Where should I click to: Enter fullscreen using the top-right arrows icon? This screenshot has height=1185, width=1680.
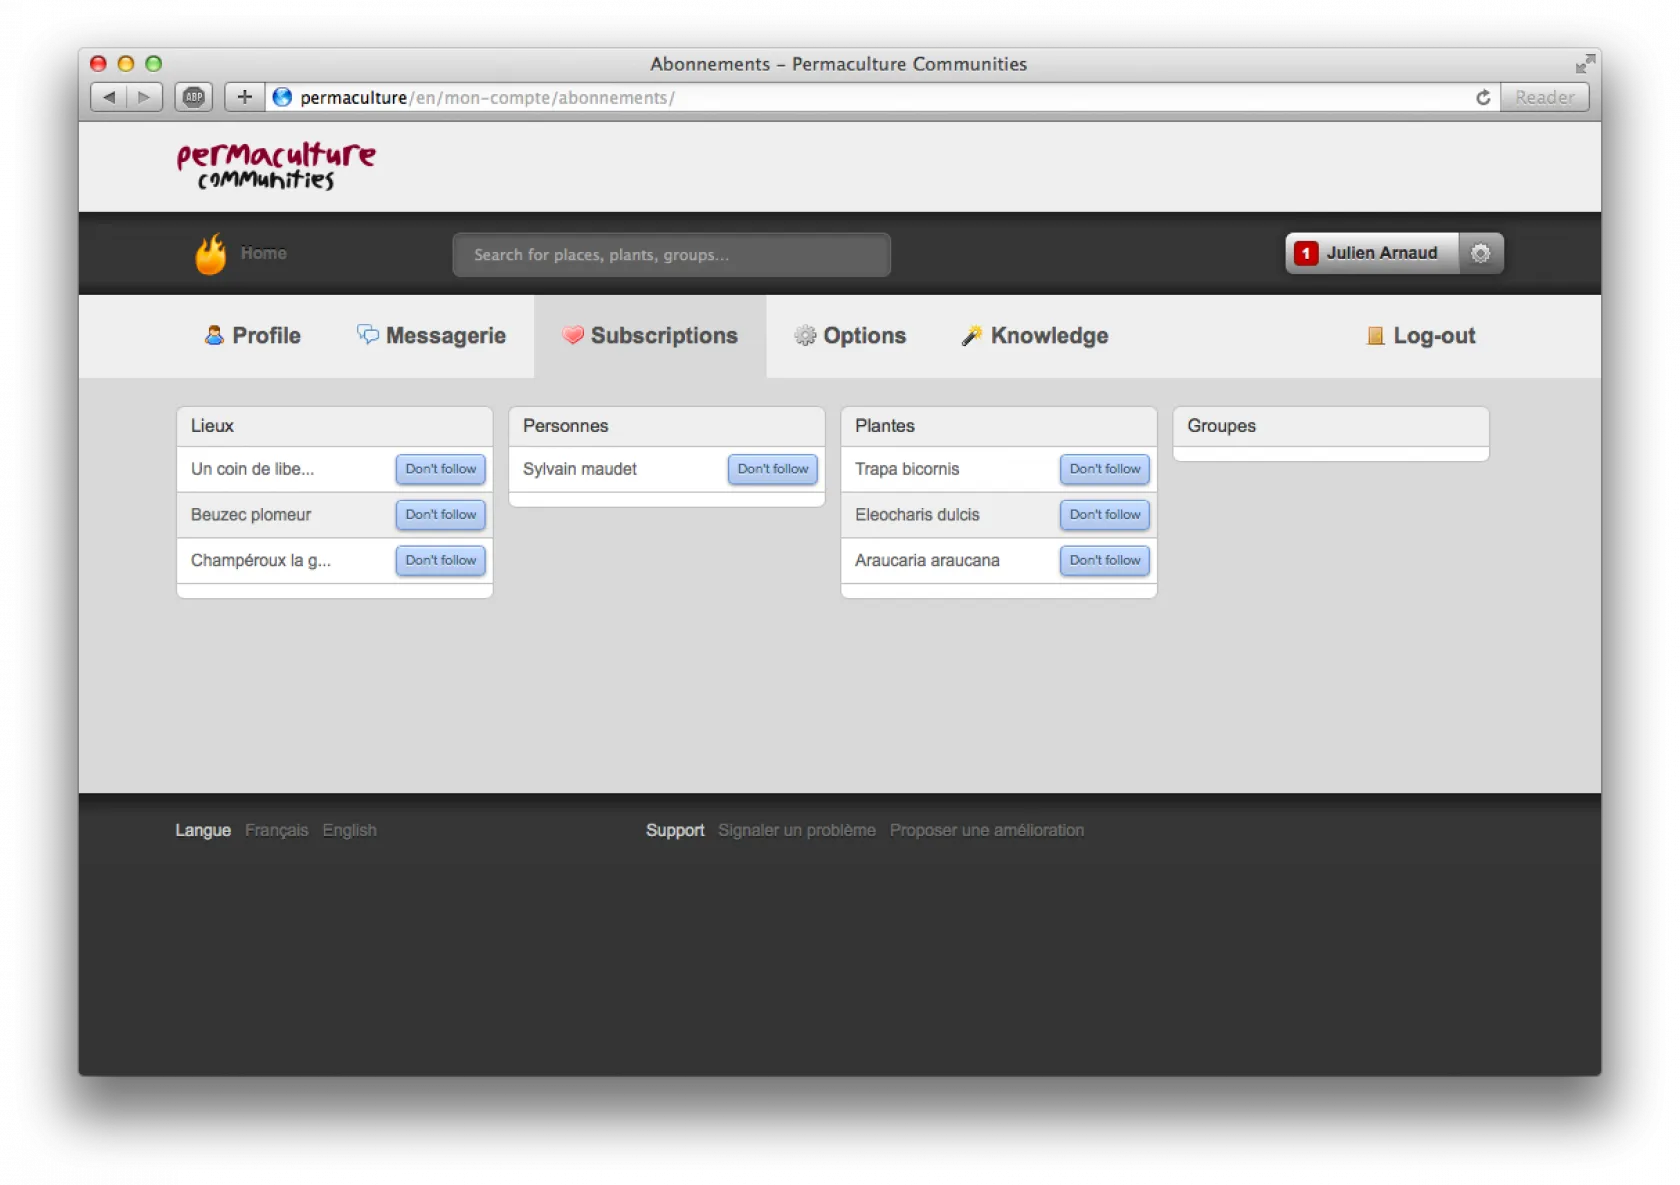(x=1584, y=64)
